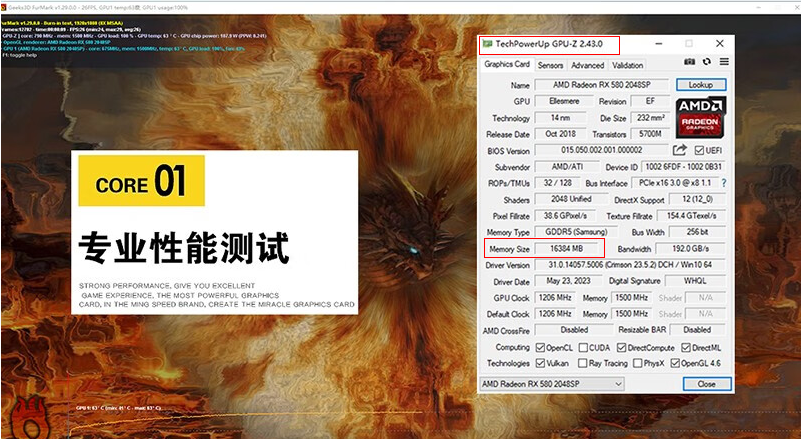Click the Driver Version value 31.0.14057.5006
The height and width of the screenshot is (439, 802).
pos(630,265)
